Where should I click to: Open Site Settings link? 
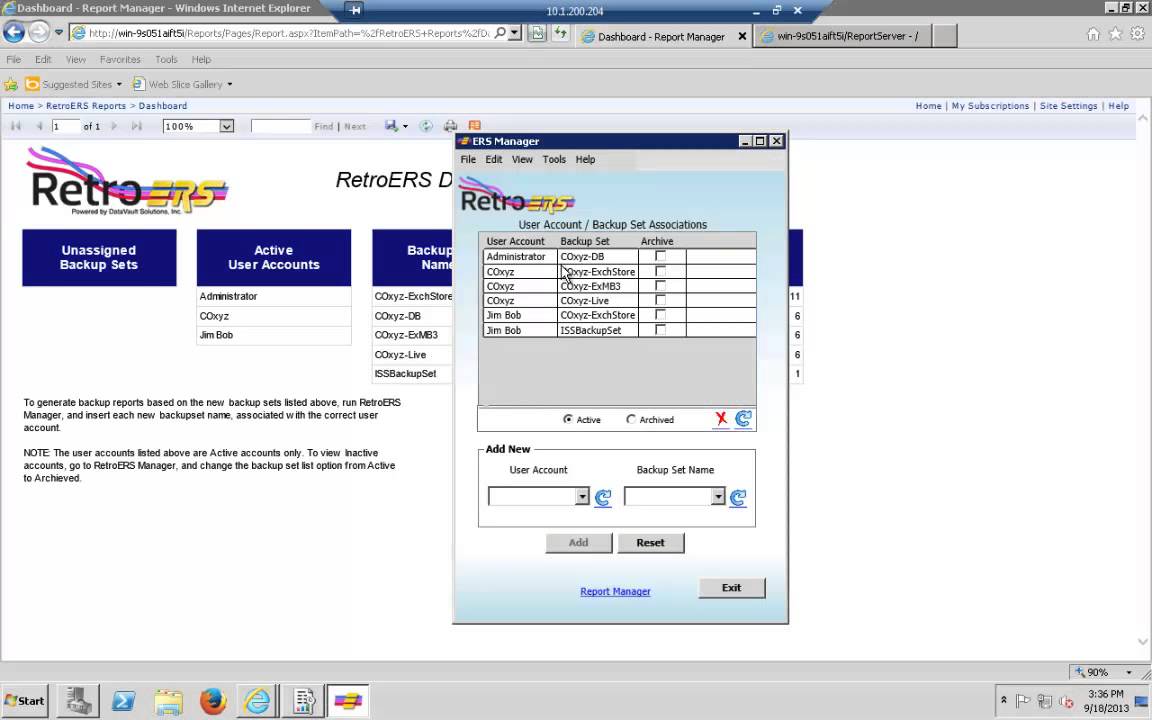(x=1068, y=106)
